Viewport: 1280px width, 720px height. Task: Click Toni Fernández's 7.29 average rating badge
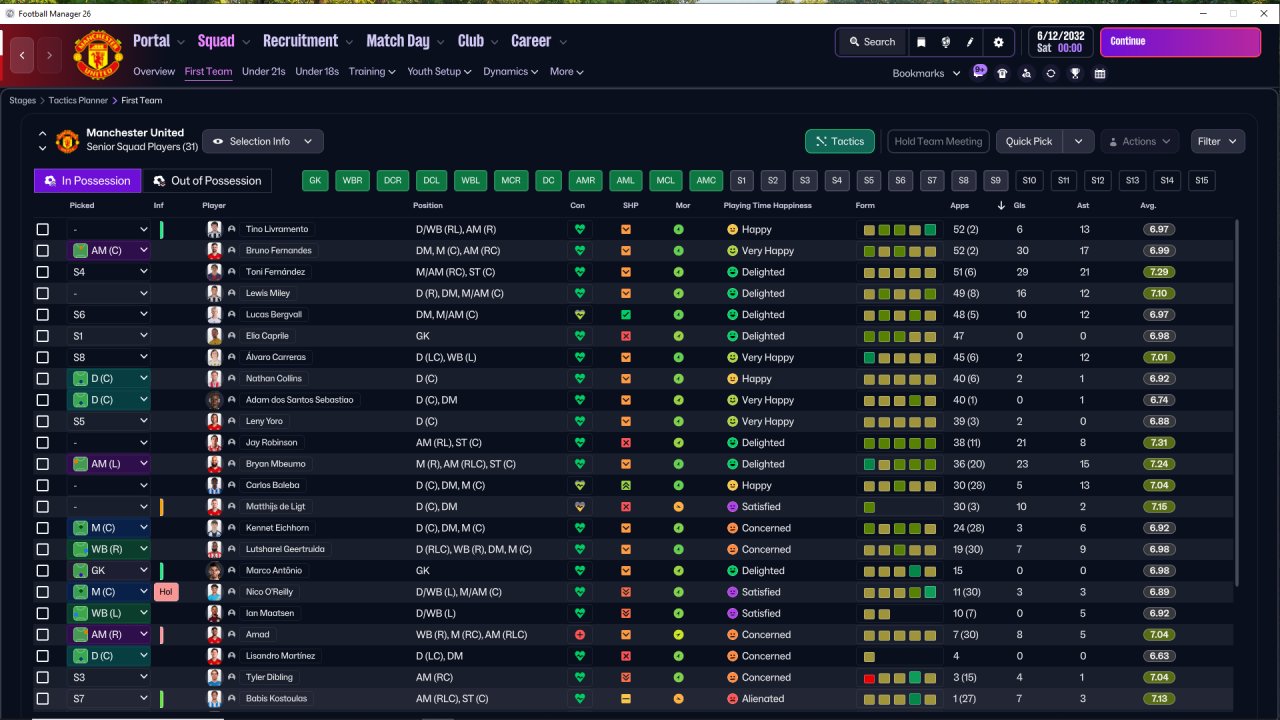point(1160,272)
